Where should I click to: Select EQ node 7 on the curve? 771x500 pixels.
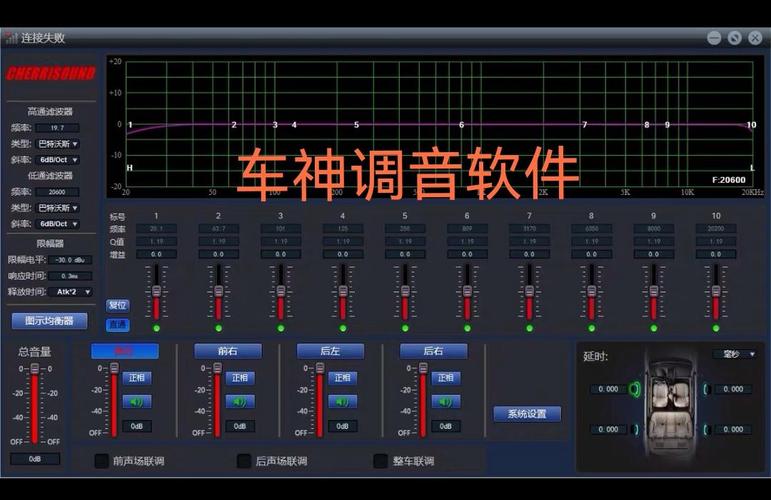(x=585, y=125)
